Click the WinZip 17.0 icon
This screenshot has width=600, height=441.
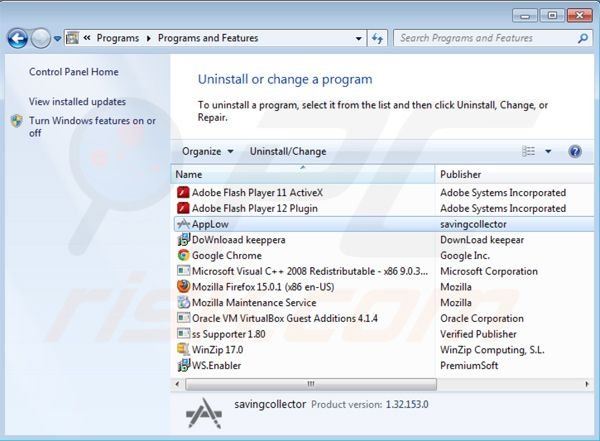point(183,349)
